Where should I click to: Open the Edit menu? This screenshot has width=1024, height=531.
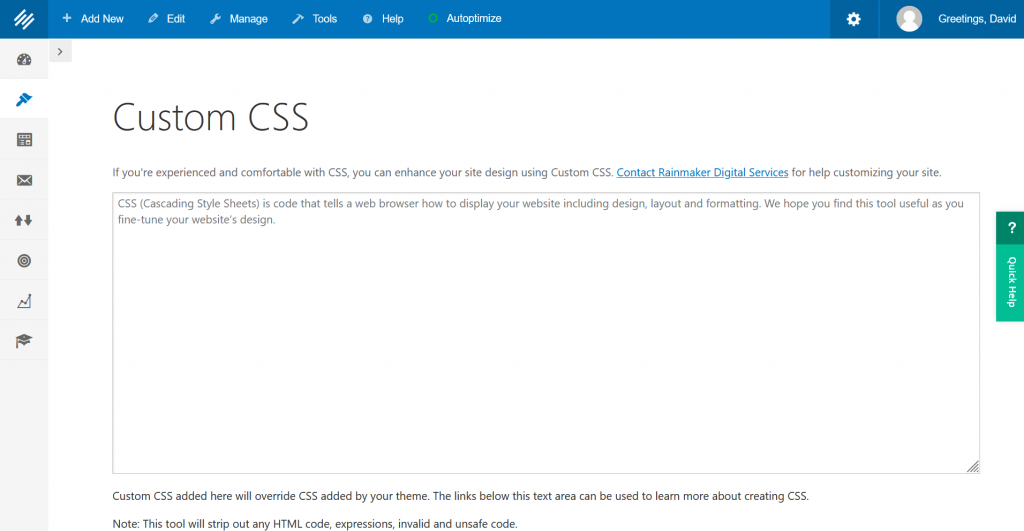click(167, 19)
